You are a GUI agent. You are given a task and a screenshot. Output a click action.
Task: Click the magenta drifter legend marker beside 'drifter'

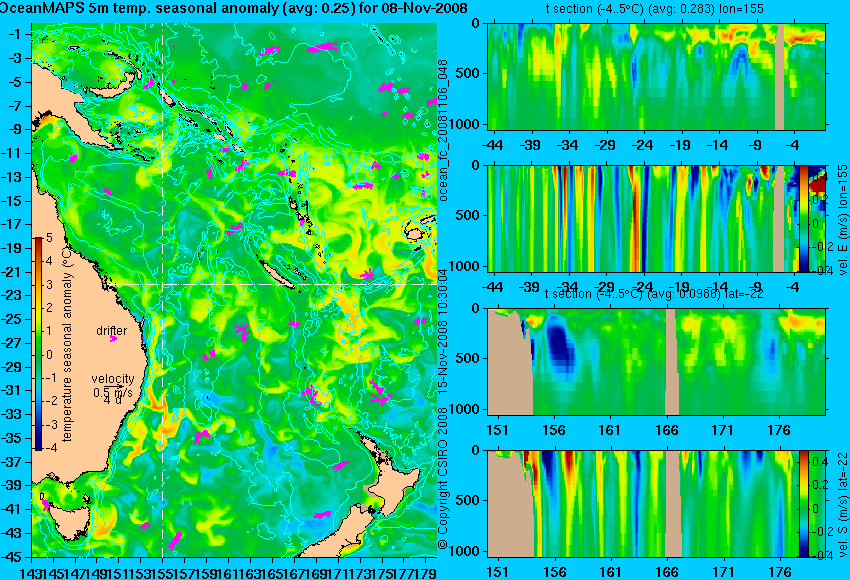(113, 339)
